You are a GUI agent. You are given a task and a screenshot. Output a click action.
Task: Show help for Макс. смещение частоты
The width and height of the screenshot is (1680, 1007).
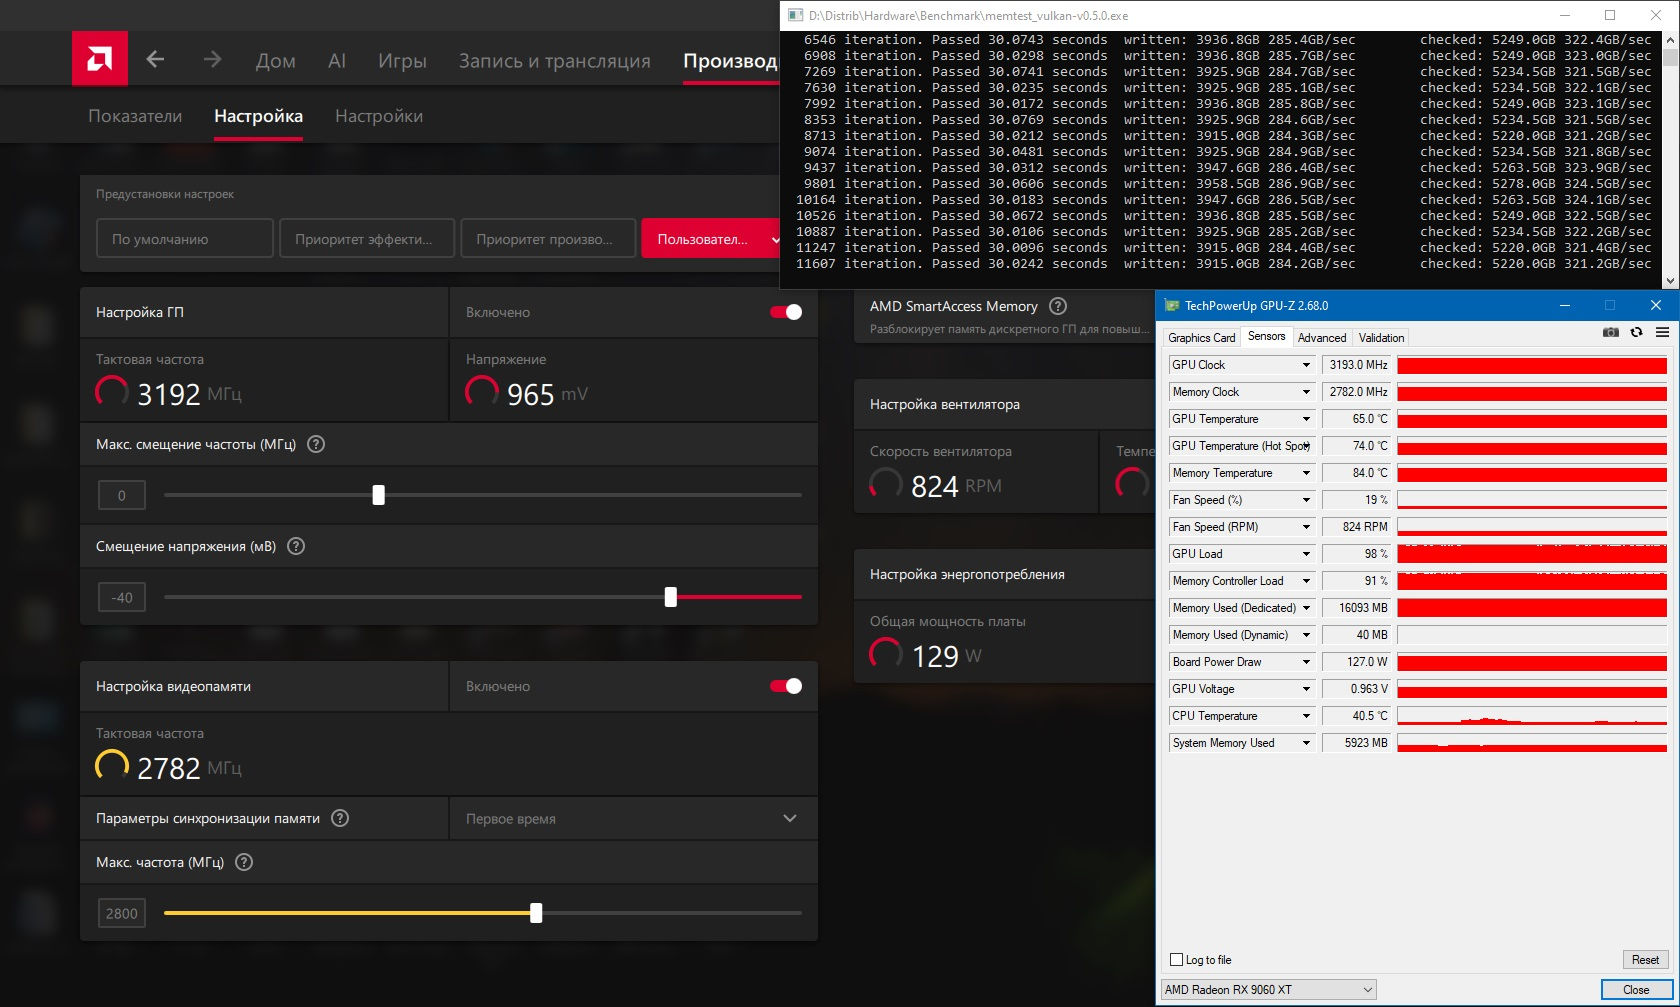(316, 444)
